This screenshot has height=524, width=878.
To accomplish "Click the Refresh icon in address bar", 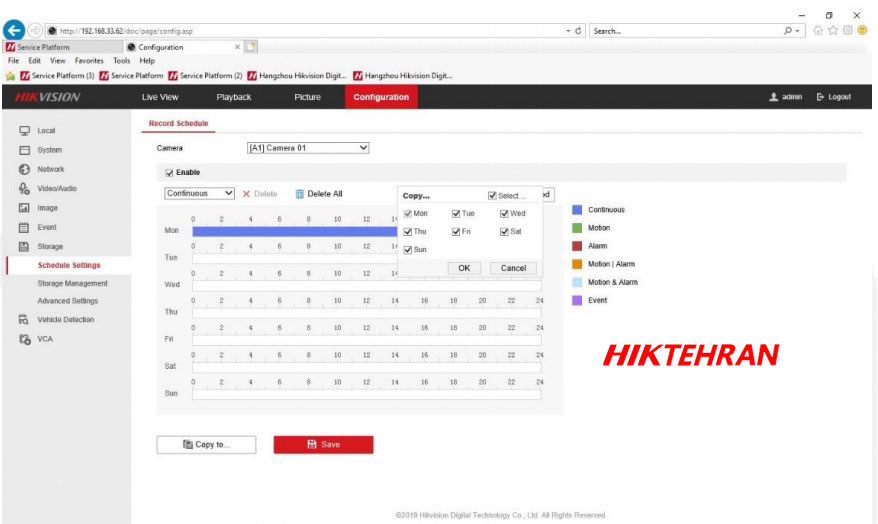I will (x=578, y=31).
